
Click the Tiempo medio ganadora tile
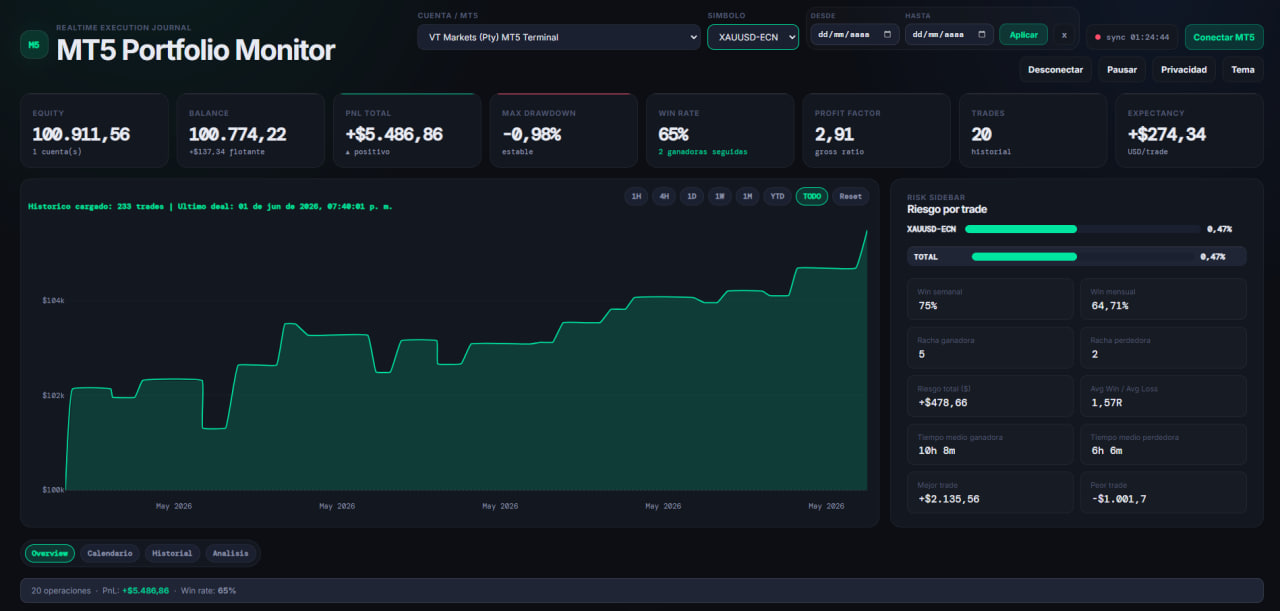click(990, 444)
